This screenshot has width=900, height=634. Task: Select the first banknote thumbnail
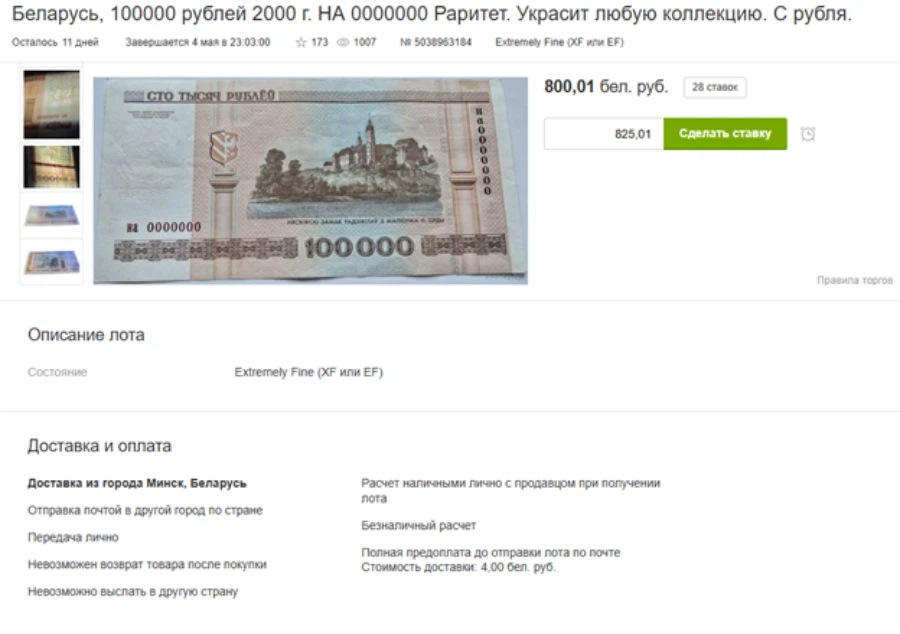52,104
